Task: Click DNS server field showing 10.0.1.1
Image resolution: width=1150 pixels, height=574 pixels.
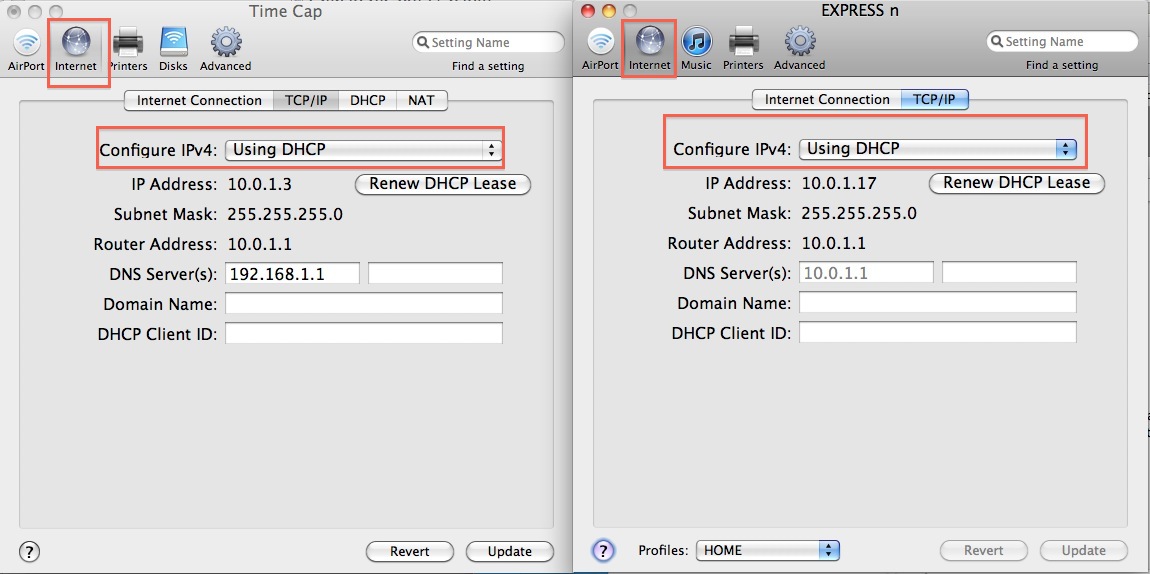Action: pos(866,273)
